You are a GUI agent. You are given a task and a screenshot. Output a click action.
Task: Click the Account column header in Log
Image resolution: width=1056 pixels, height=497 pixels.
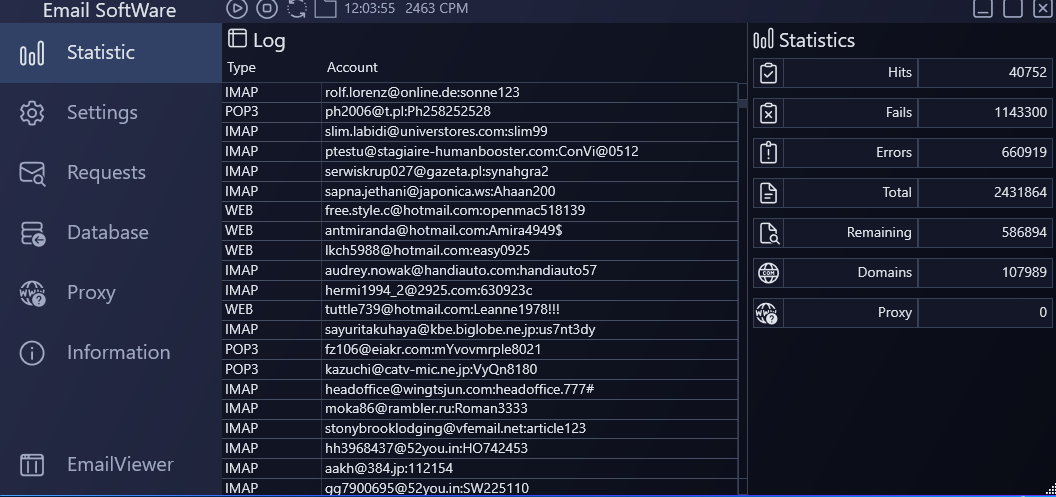click(352, 68)
